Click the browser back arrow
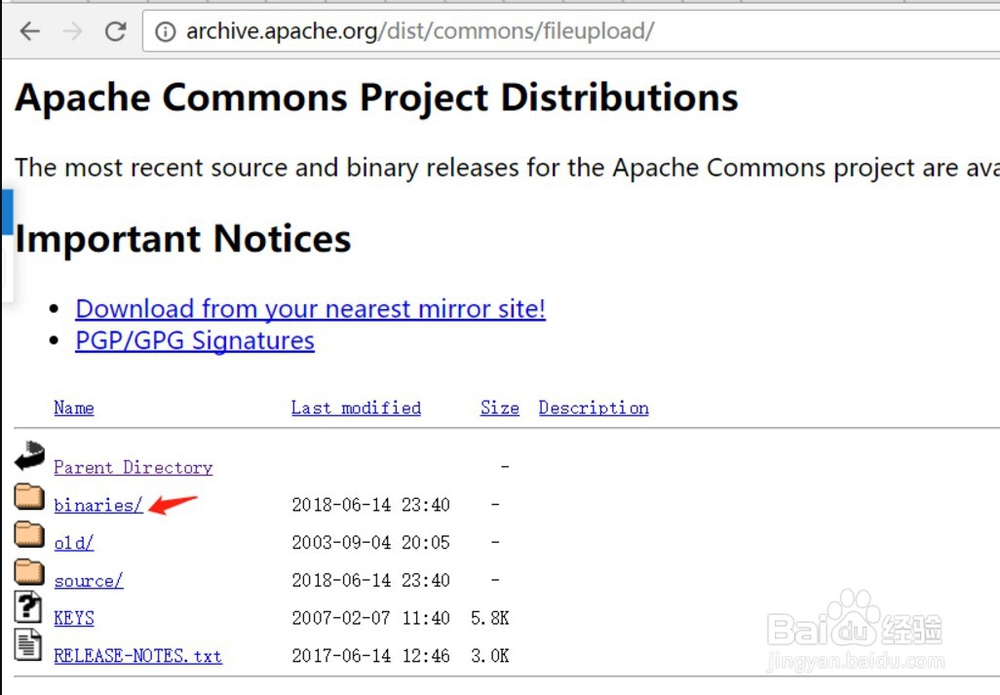The width and height of the screenshot is (1000, 695). (x=30, y=31)
